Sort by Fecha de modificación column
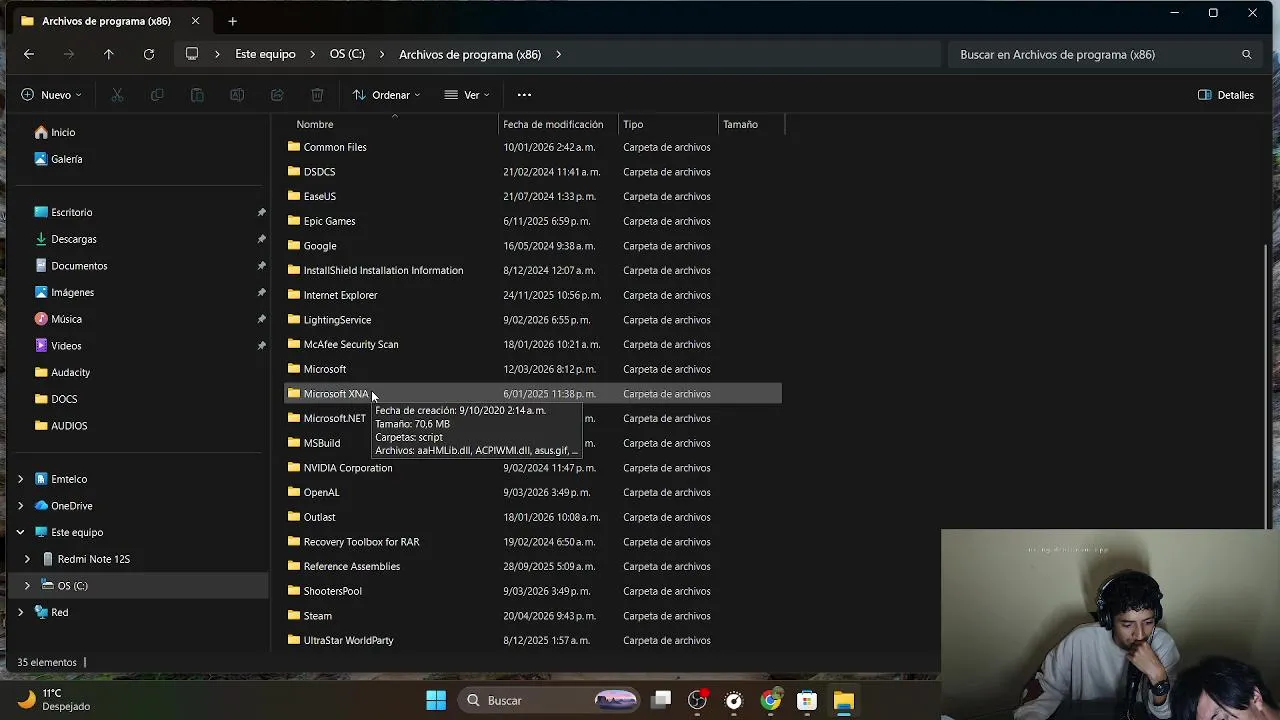This screenshot has width=1280, height=720. tap(553, 124)
